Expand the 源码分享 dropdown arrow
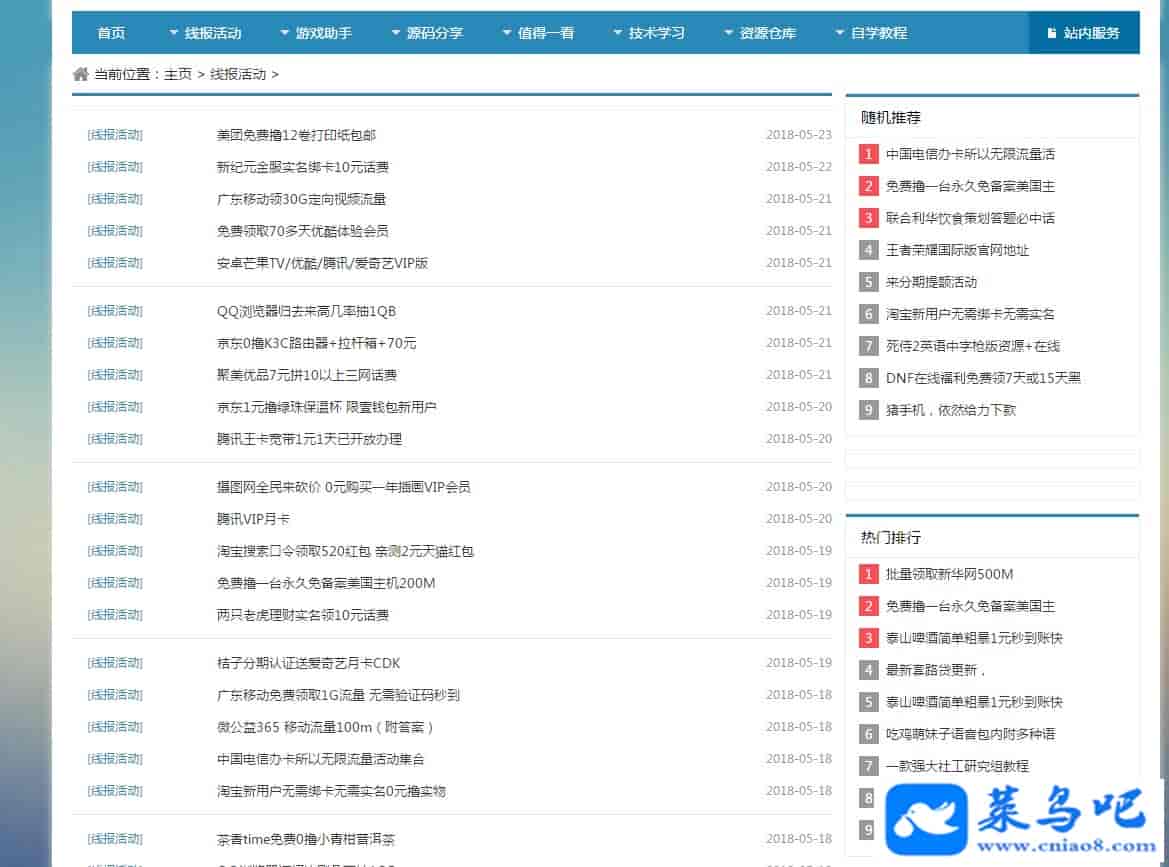 396,33
